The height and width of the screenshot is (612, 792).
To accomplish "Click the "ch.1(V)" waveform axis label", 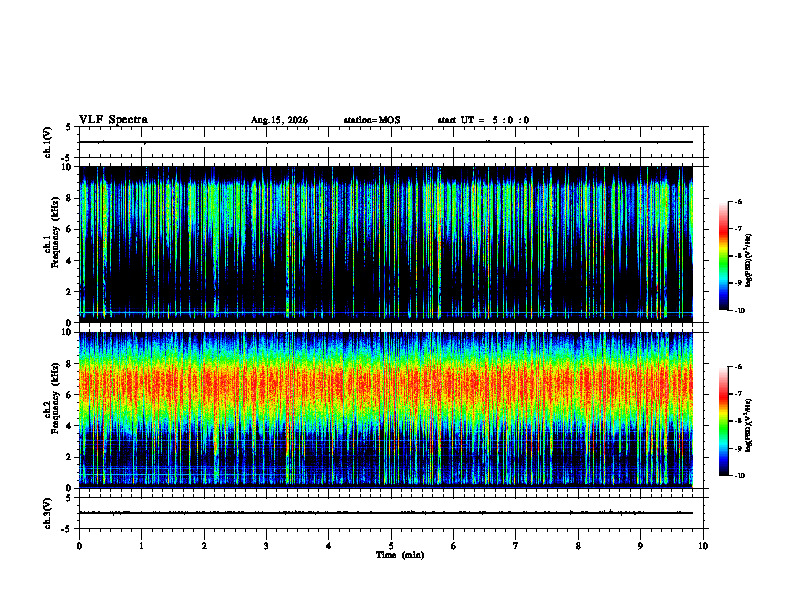I will tap(47, 142).
